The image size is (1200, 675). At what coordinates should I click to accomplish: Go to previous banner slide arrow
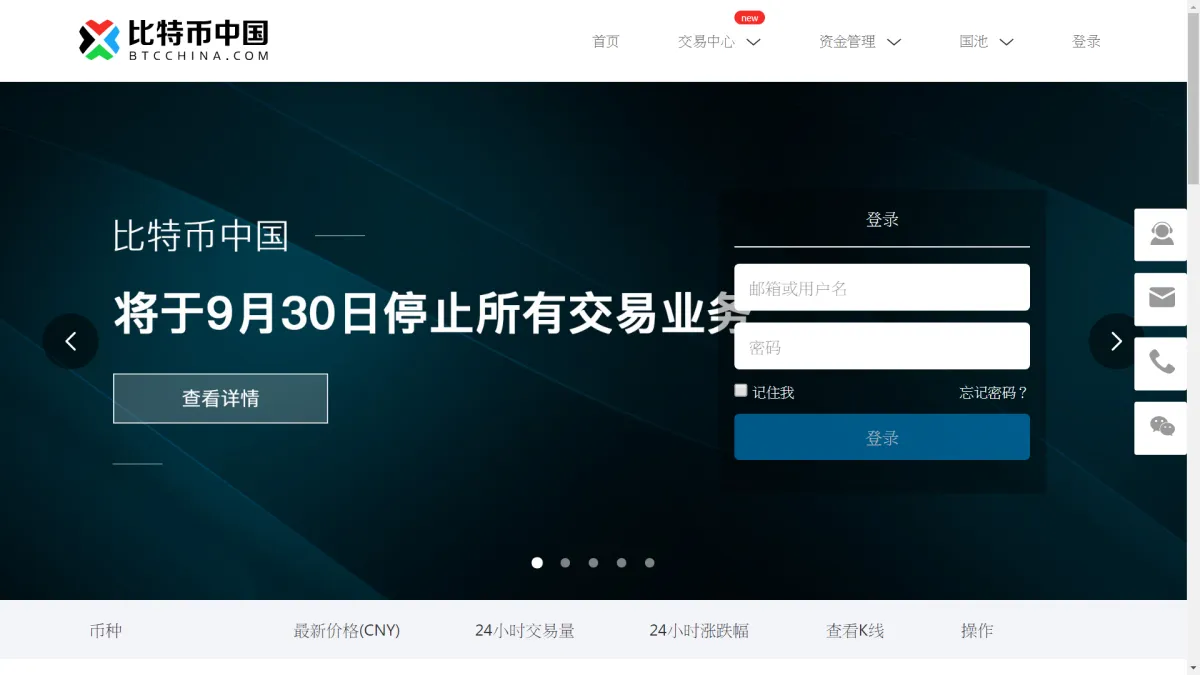[71, 341]
